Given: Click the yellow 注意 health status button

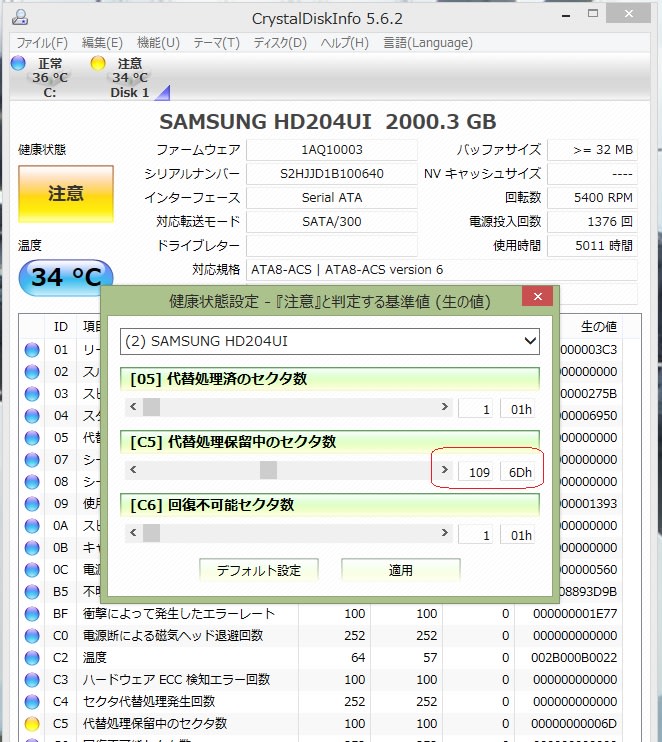Looking at the screenshot, I should tap(66, 194).
